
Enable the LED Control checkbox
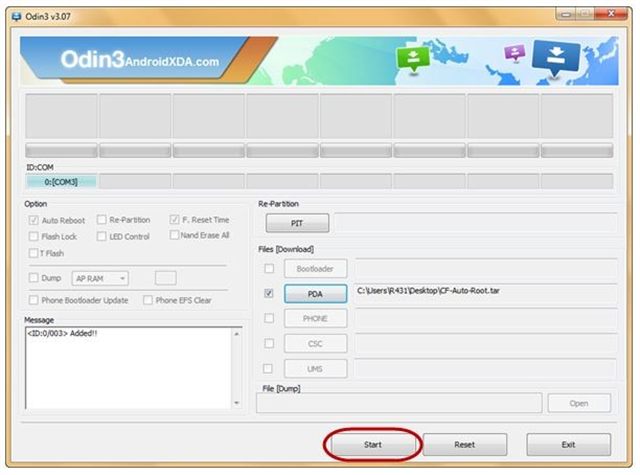[x=101, y=236]
